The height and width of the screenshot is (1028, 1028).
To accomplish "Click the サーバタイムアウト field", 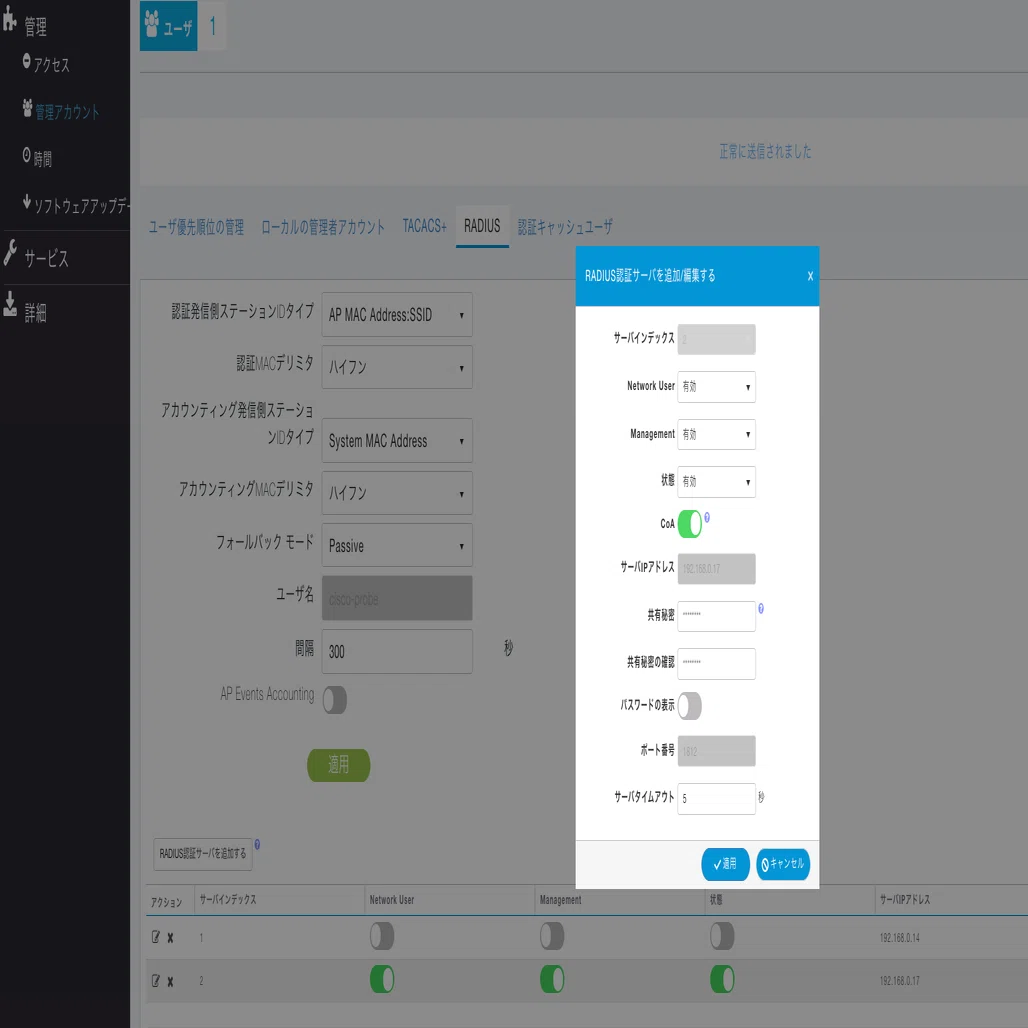I will point(716,799).
